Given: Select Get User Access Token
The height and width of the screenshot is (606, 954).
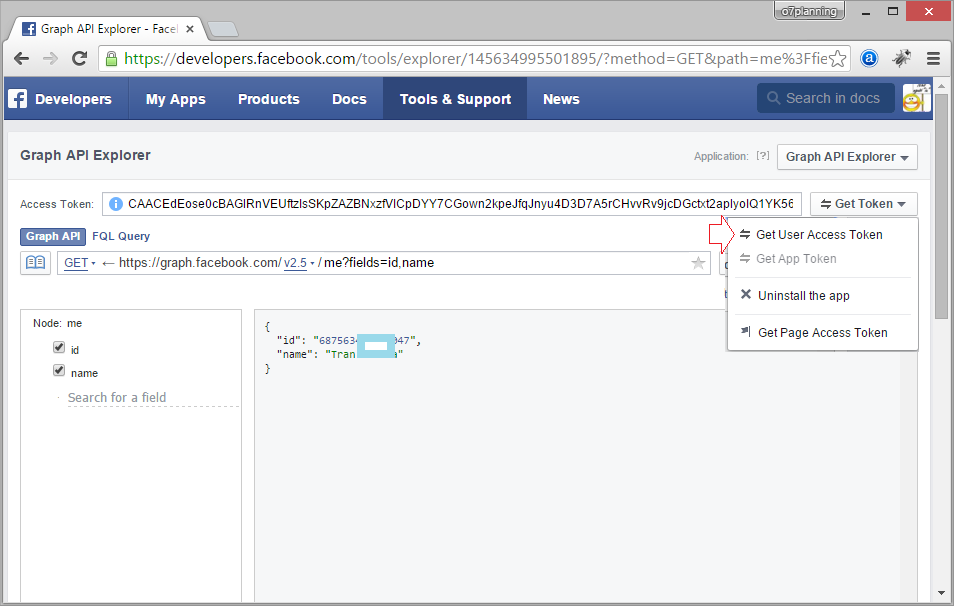Looking at the screenshot, I should coord(819,235).
